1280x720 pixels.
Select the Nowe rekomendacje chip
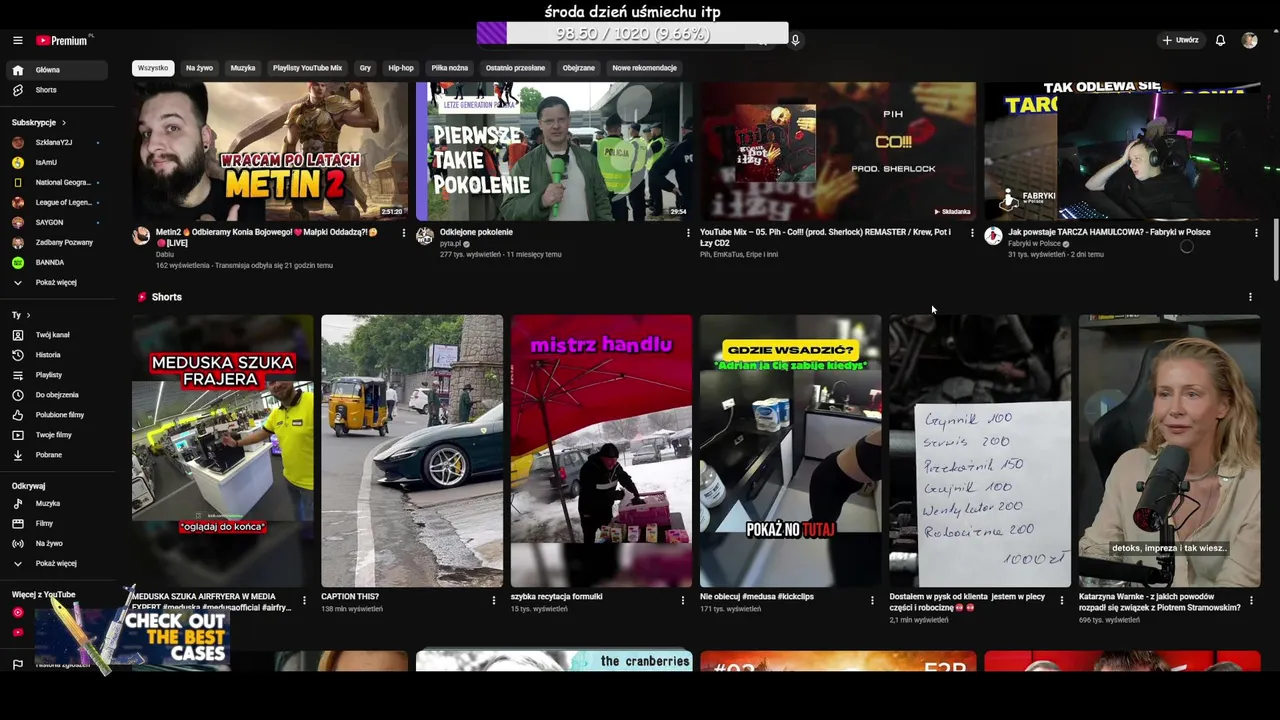645,68
